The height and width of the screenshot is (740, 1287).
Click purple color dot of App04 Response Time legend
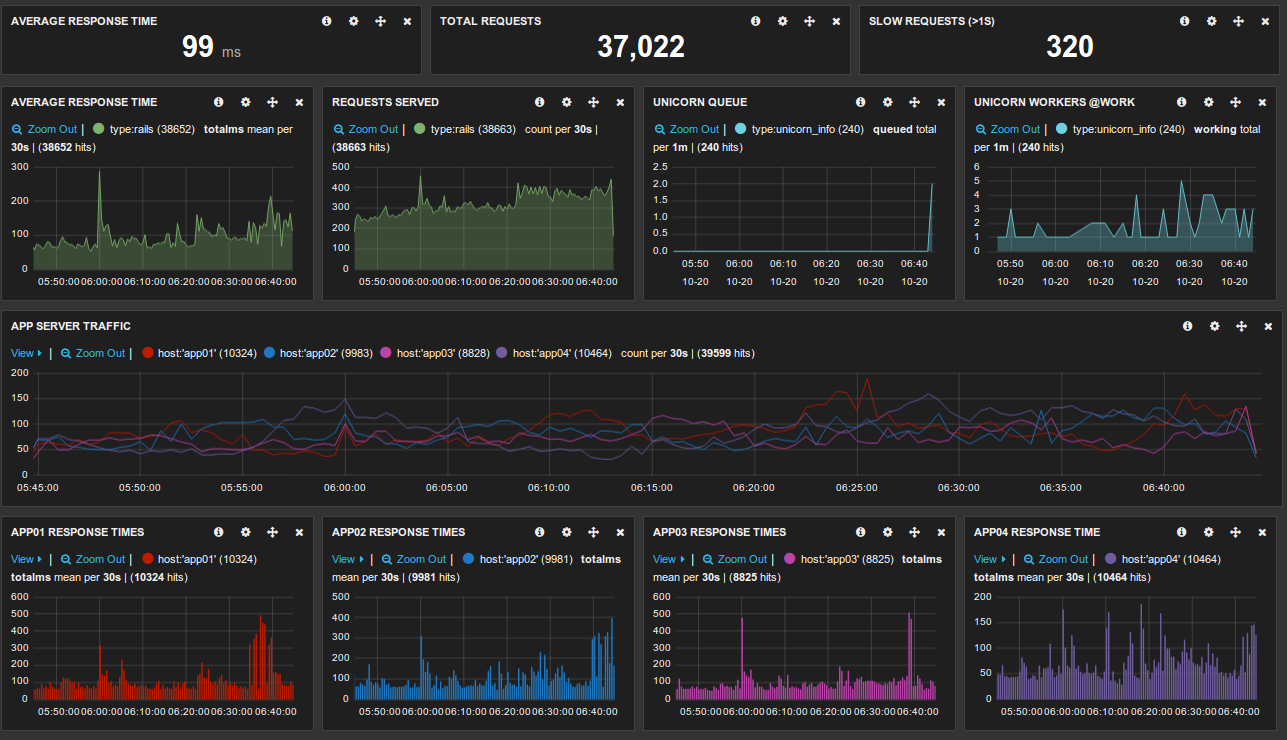pyautogui.click(x=1111, y=559)
